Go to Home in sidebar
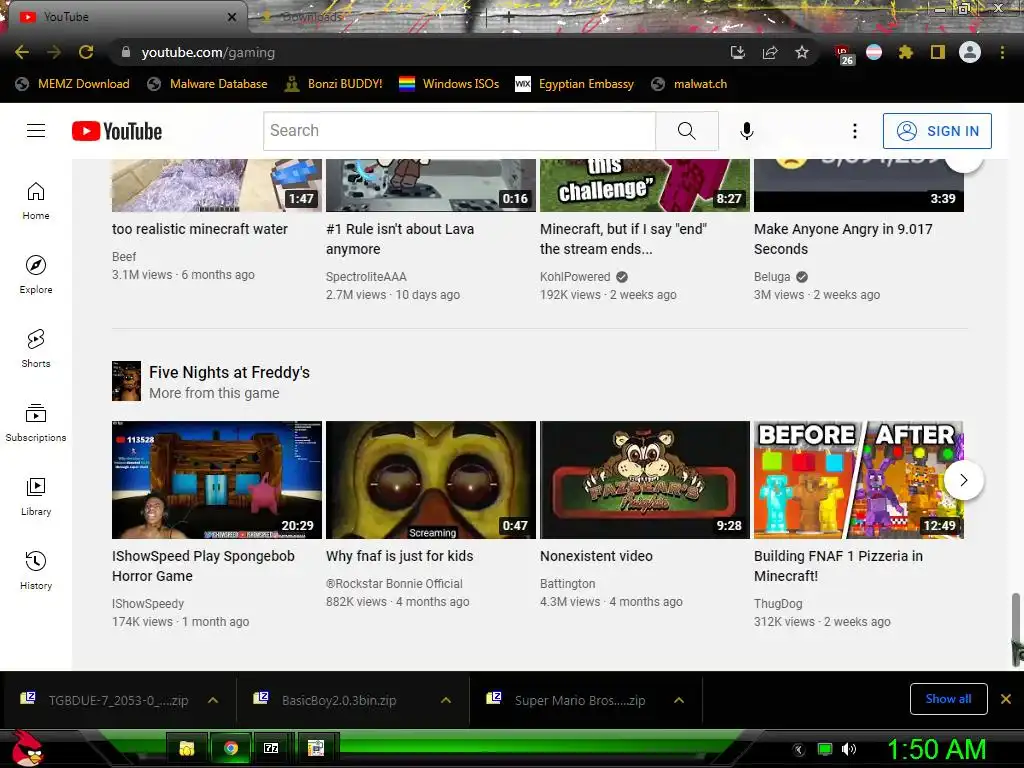 (36, 200)
